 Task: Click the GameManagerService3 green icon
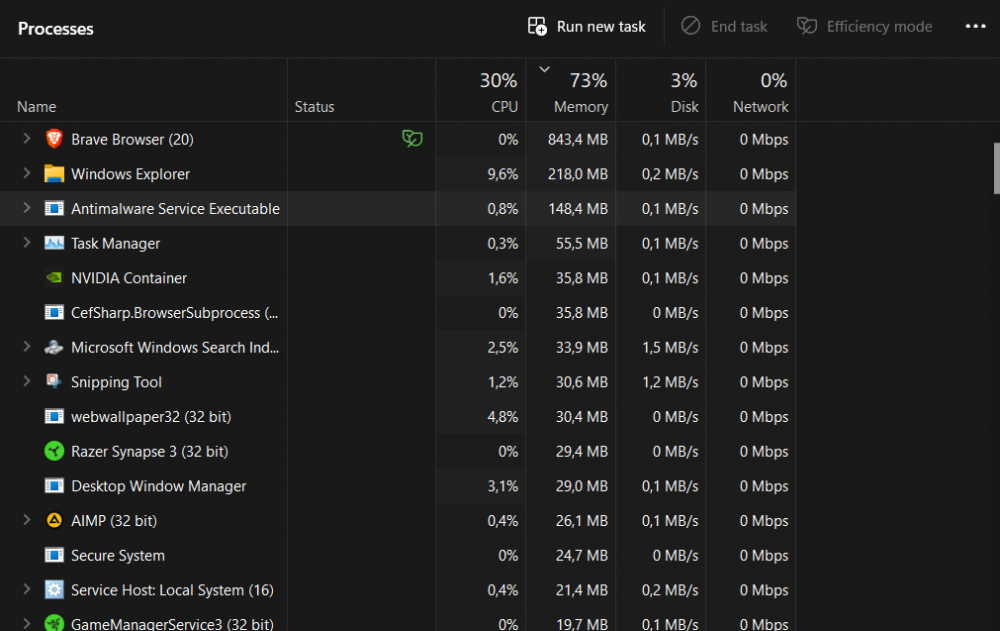tap(54, 623)
